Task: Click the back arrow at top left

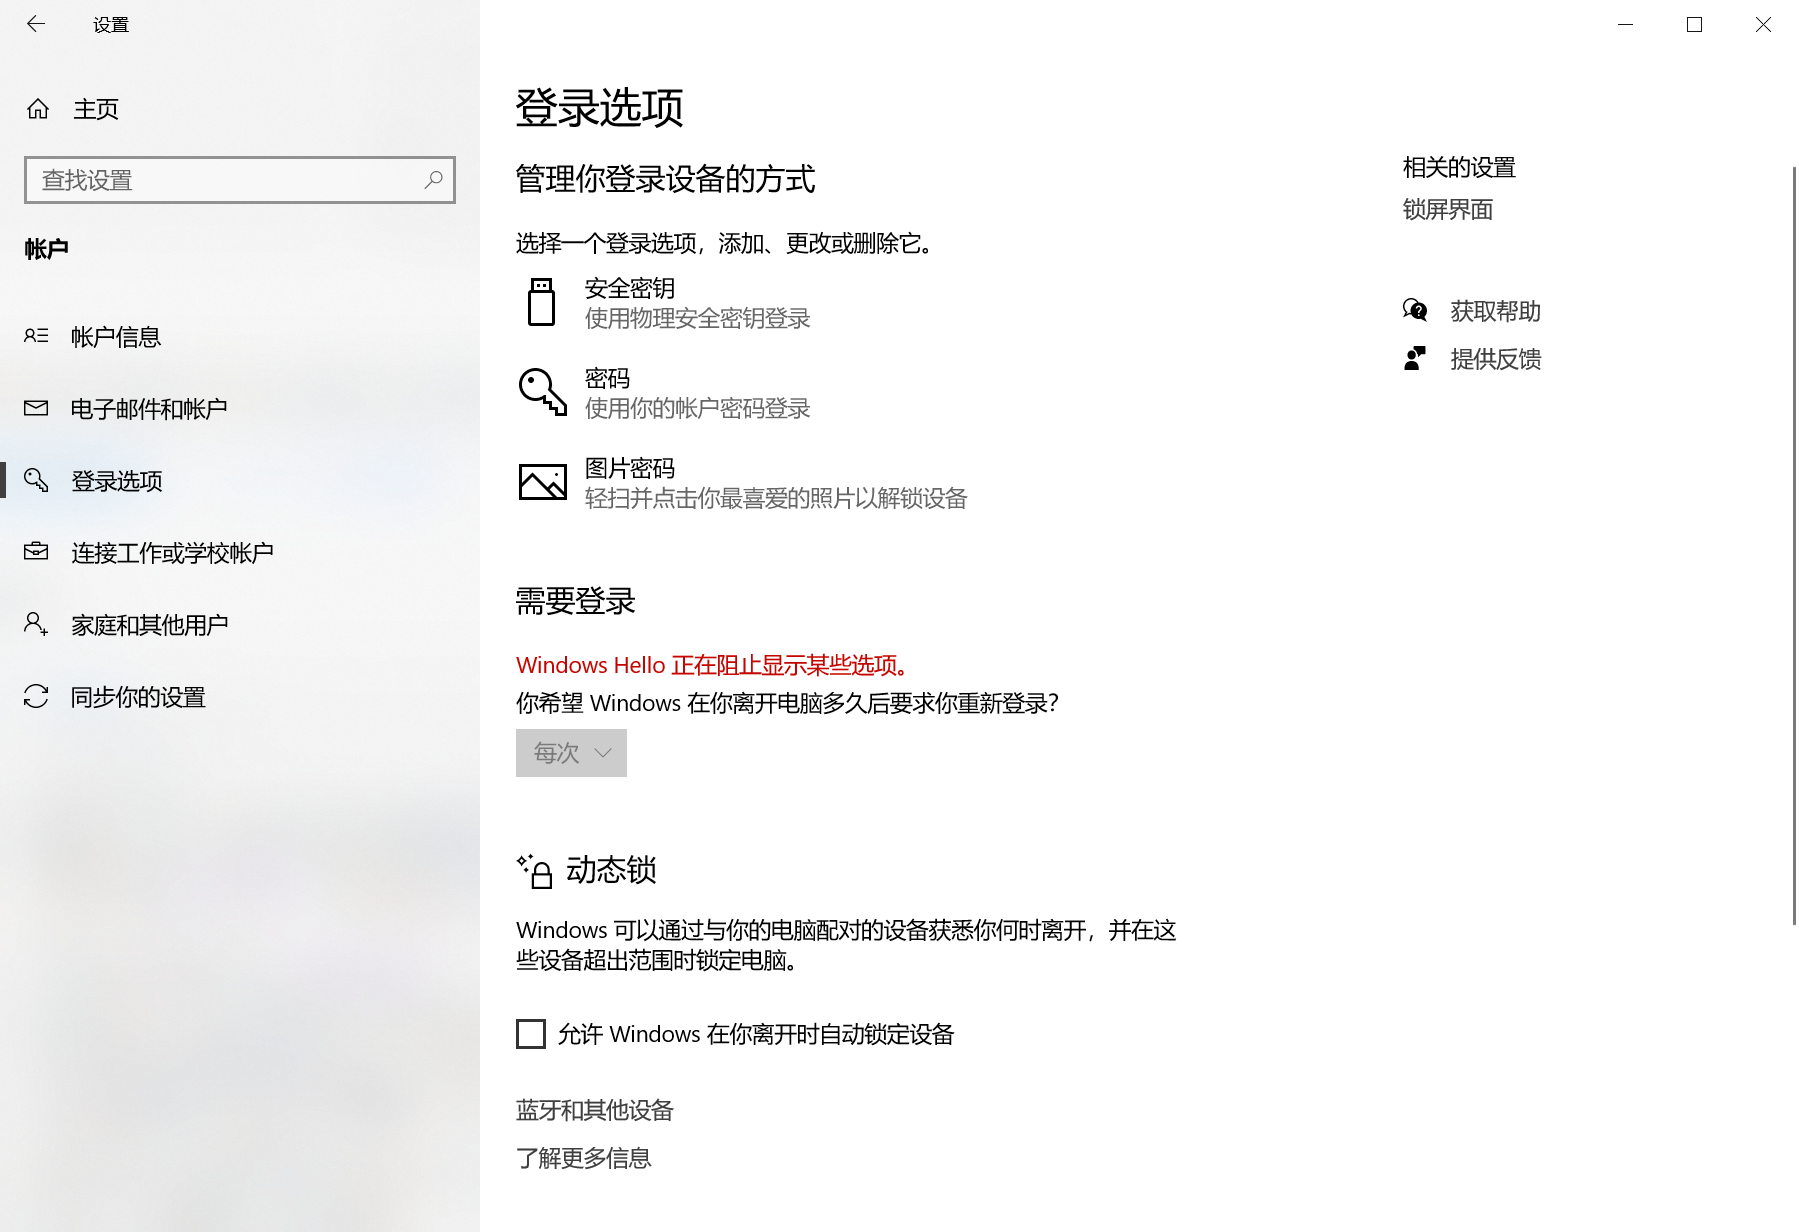Action: (36, 24)
